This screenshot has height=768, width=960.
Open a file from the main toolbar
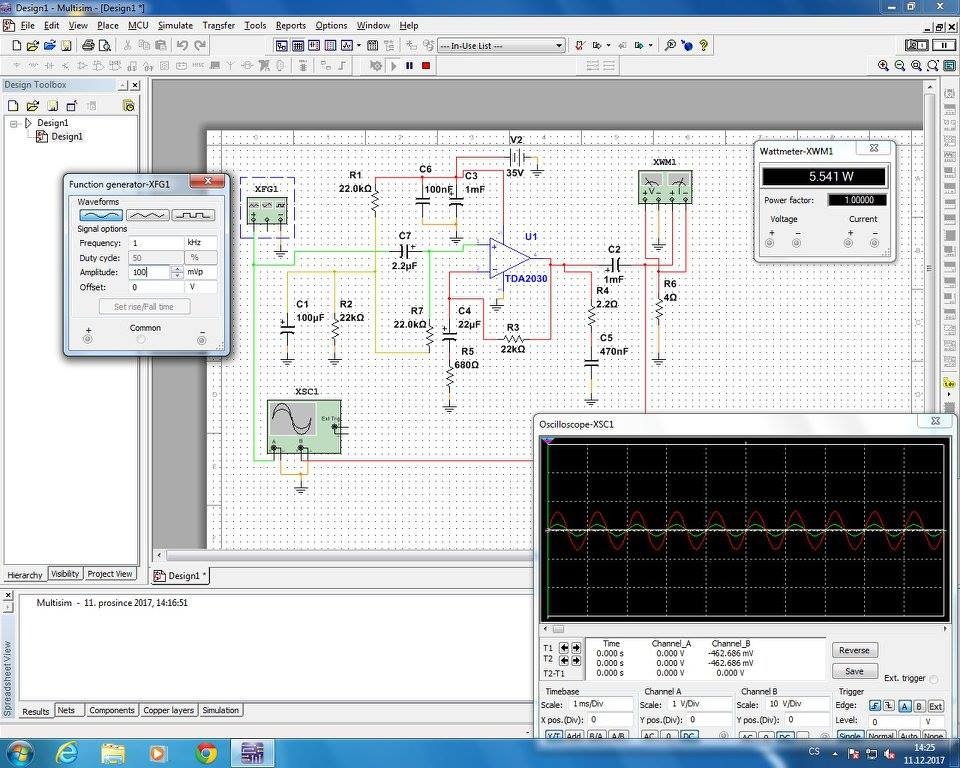(33, 45)
